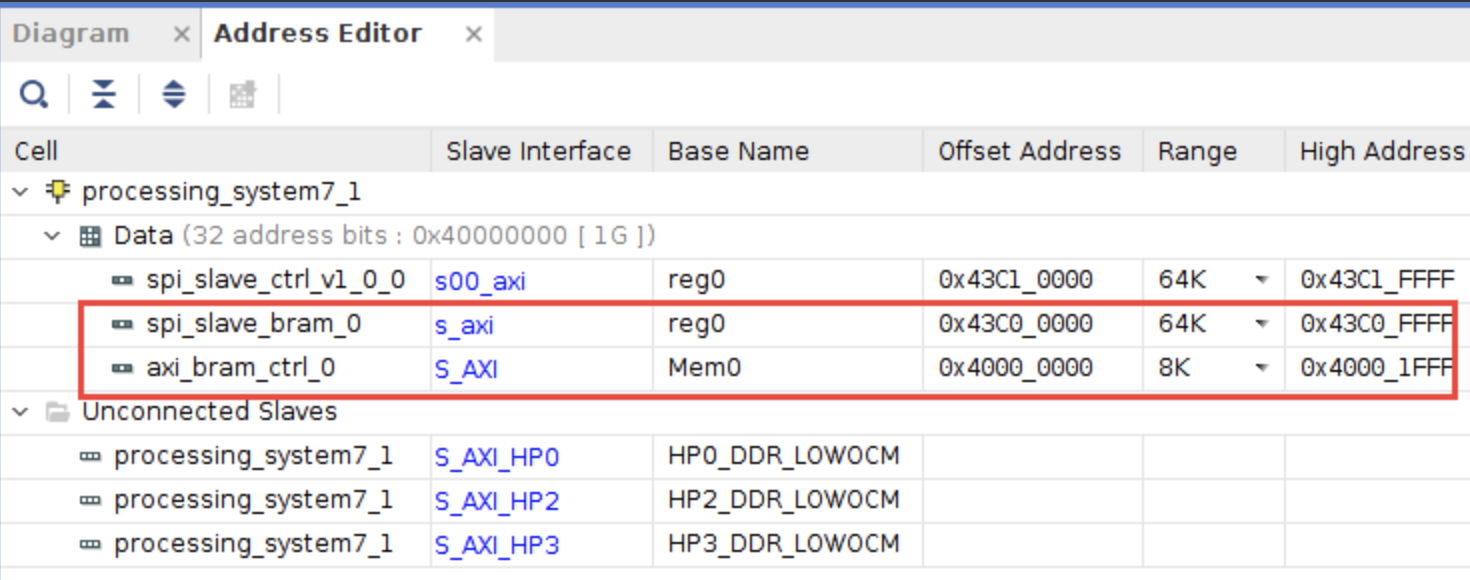The height and width of the screenshot is (580, 1470).
Task: Click segment icon beside spi_slave_bram_0
Action: (x=123, y=324)
